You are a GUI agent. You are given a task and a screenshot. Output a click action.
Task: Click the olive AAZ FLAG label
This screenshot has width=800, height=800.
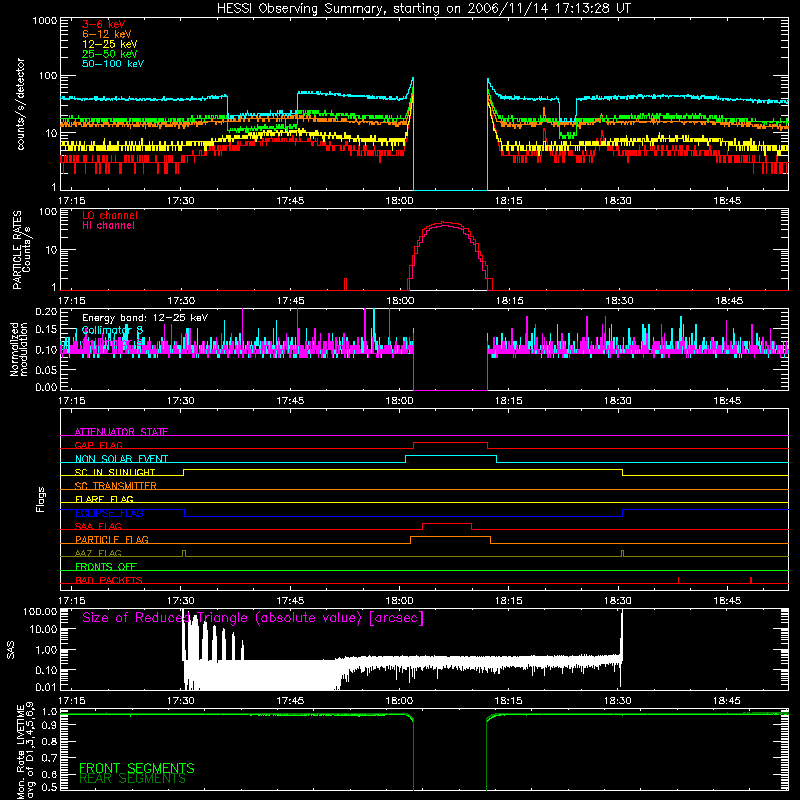[98, 553]
